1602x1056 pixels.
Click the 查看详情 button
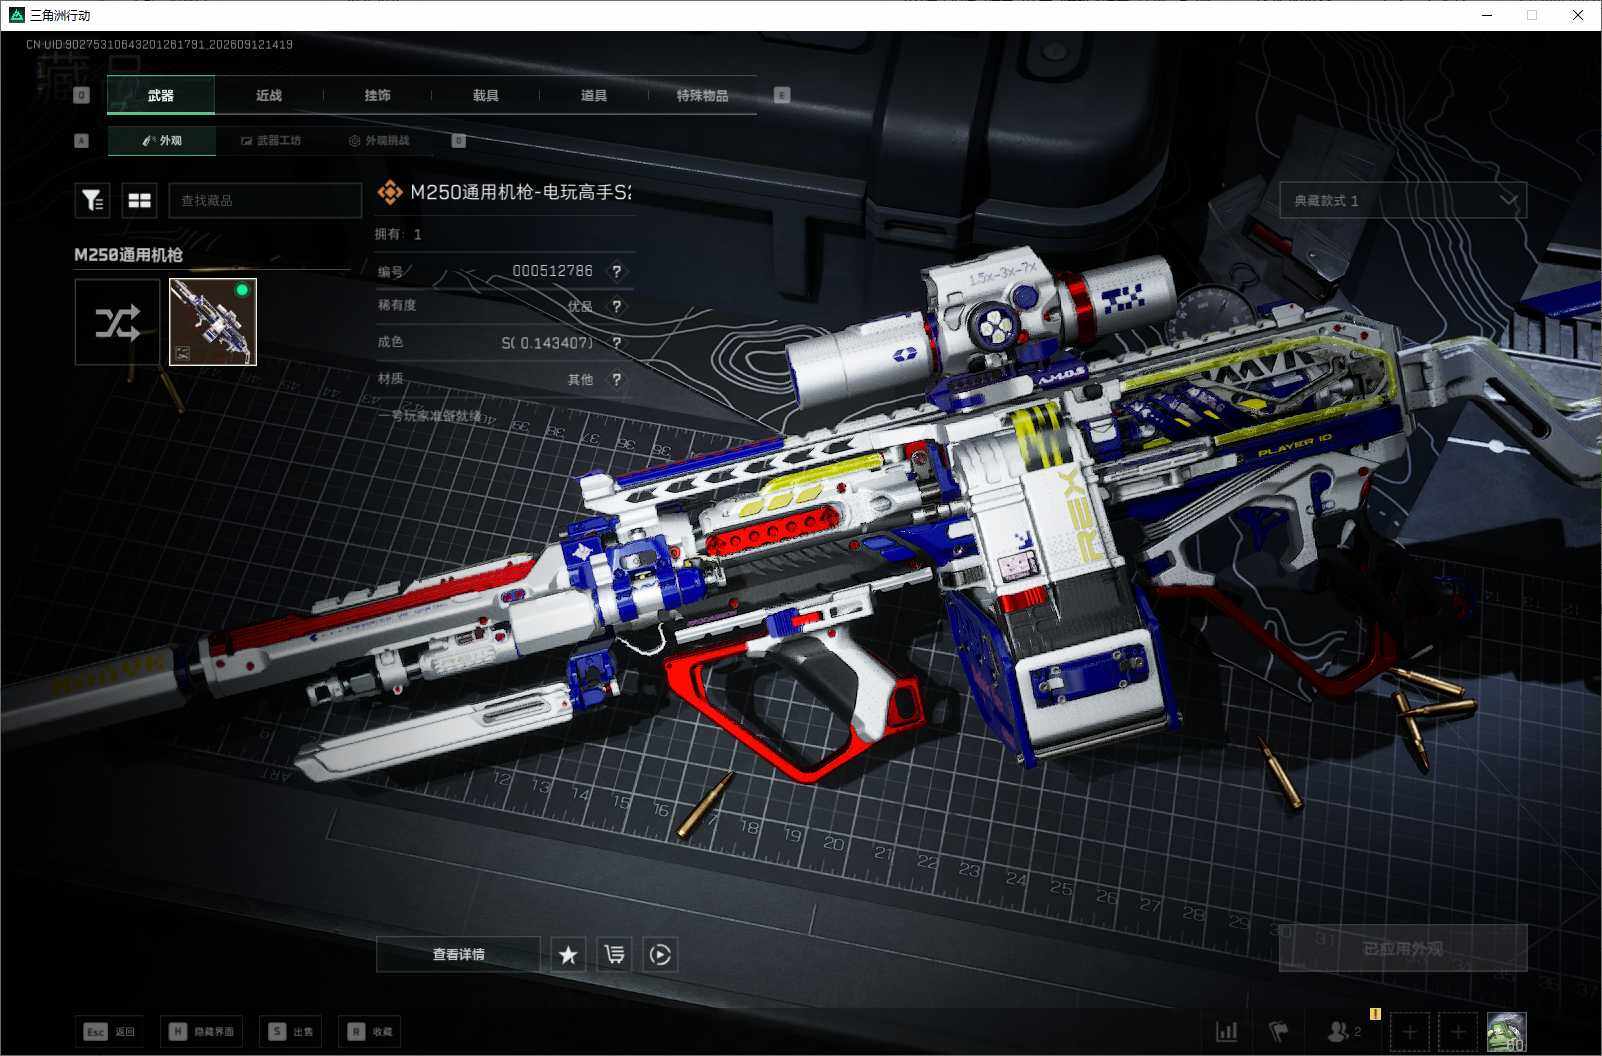(x=458, y=954)
